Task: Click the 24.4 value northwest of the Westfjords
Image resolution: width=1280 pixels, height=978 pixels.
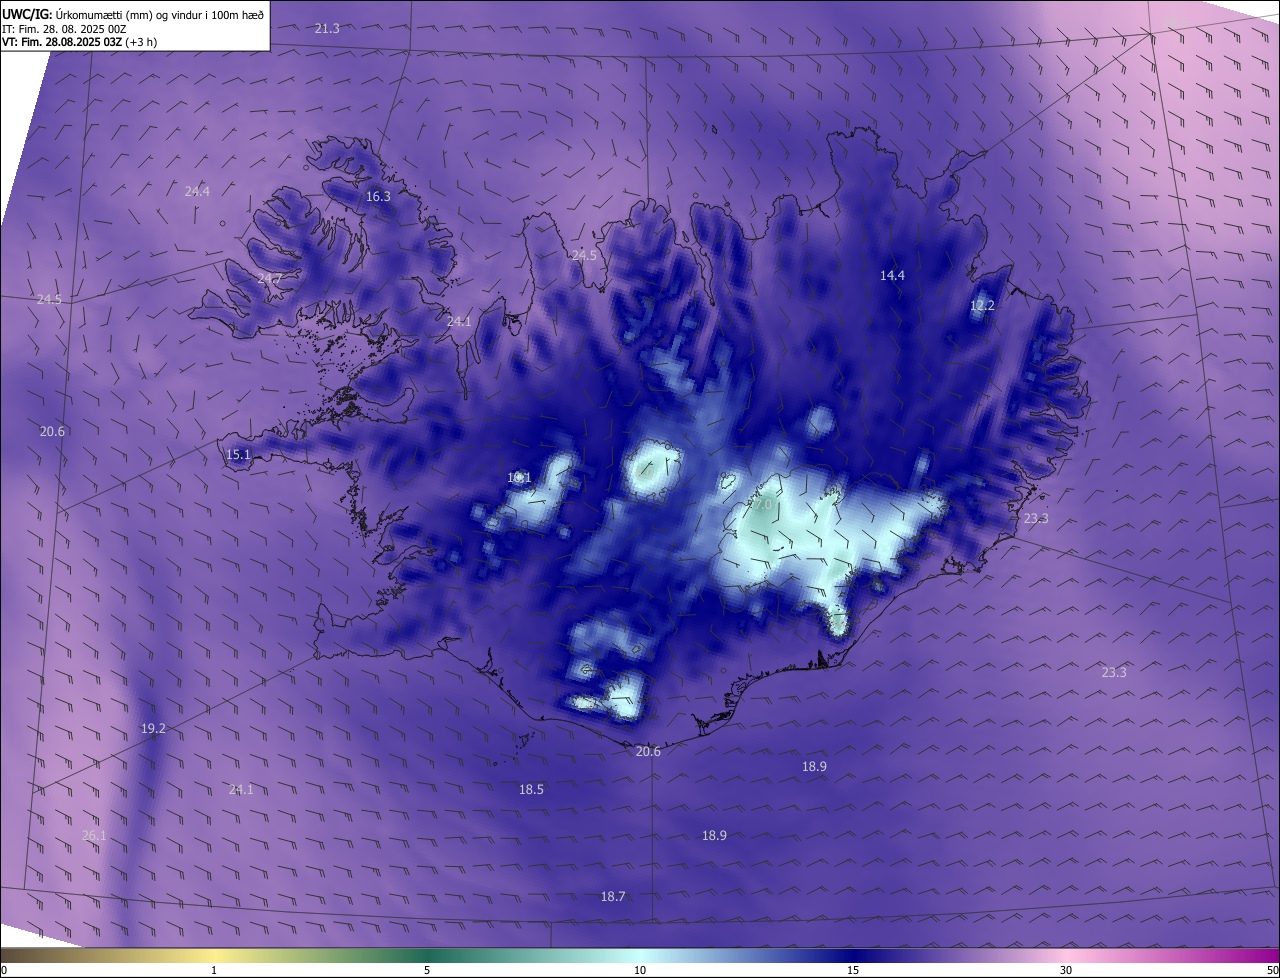Action: pos(197,191)
